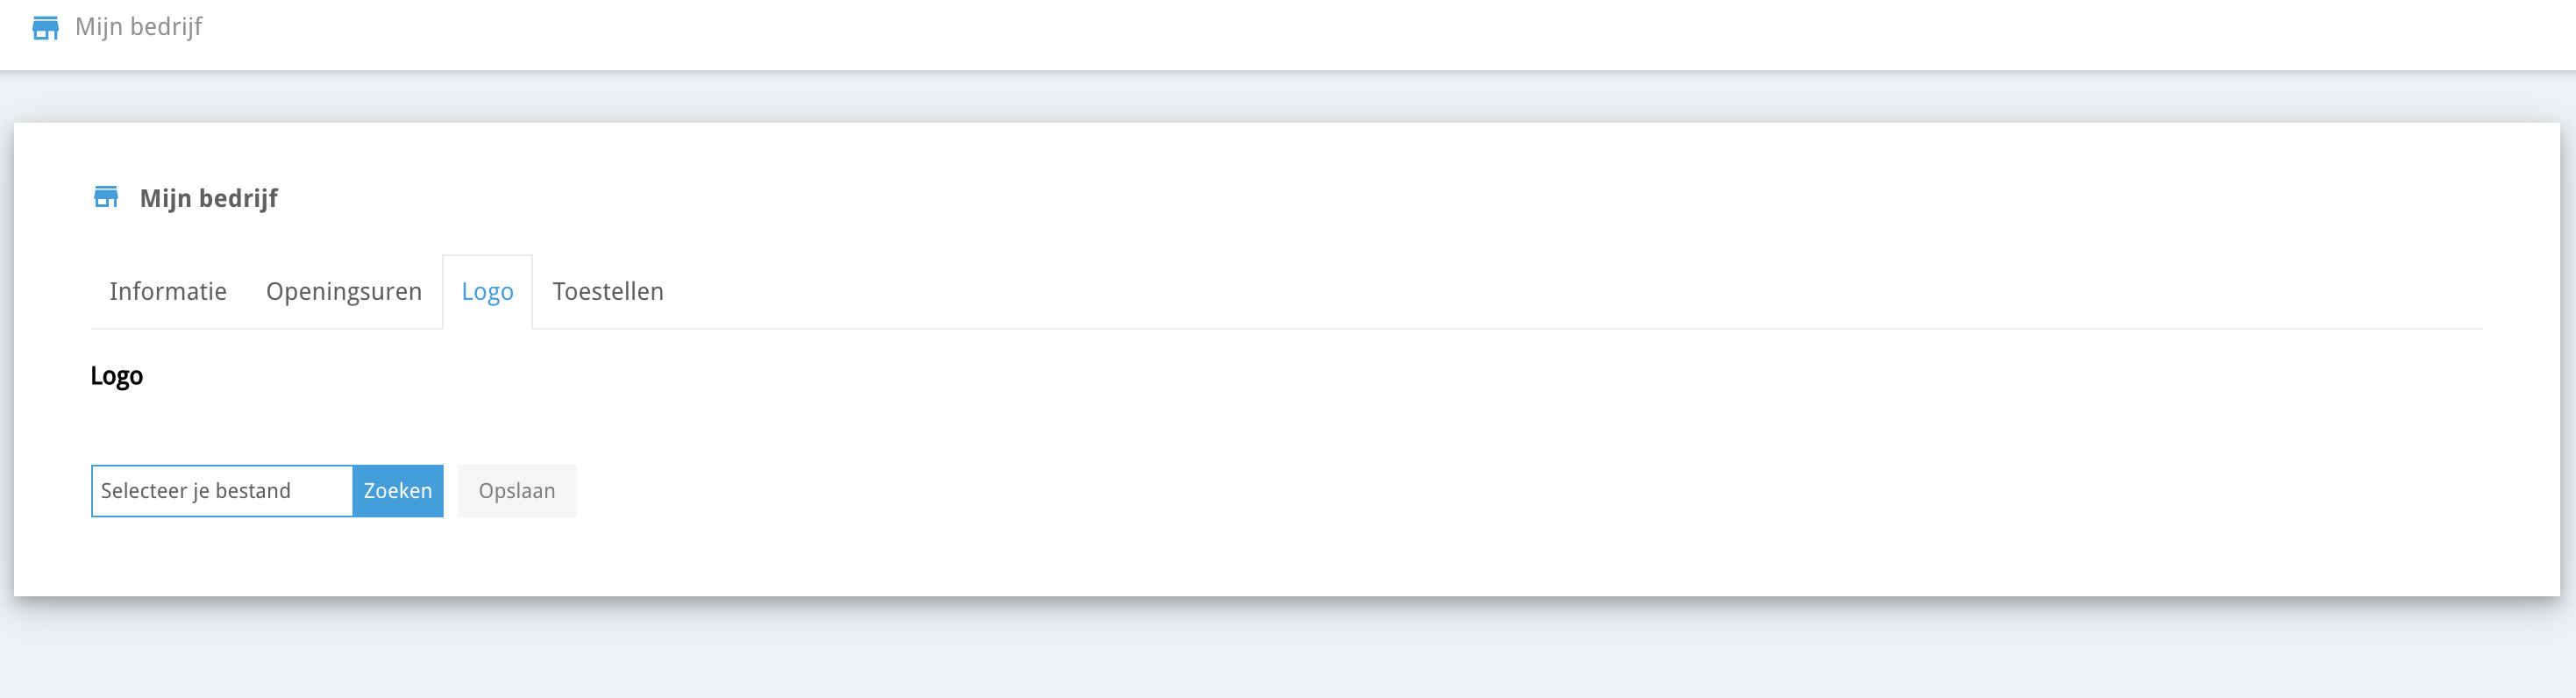2576x698 pixels.
Task: Click the Mijn bedrijf text in the top bar
Action: [139, 27]
